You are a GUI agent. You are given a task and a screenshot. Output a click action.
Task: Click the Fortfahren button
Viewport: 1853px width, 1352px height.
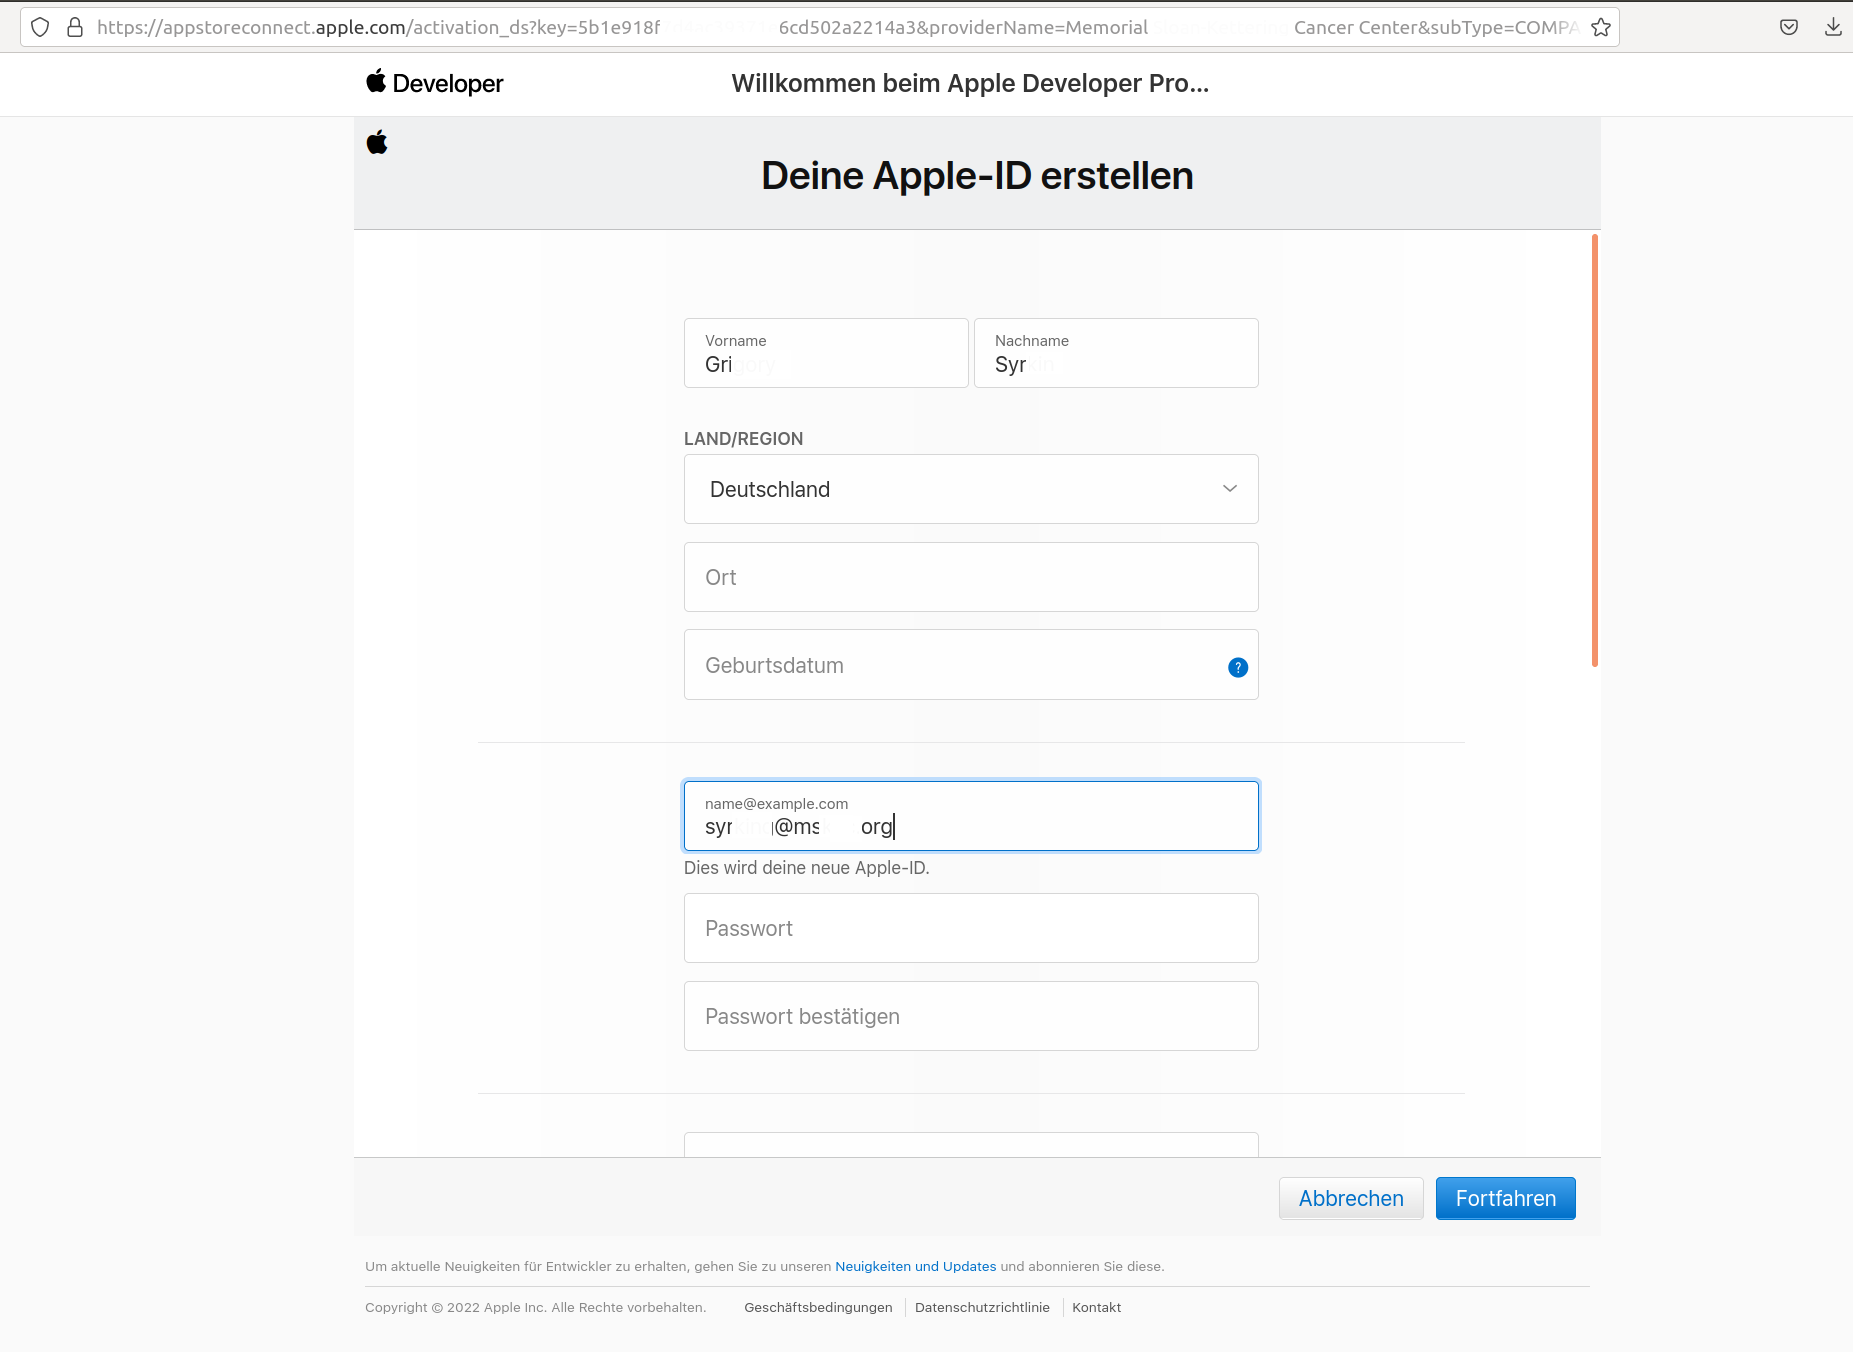(x=1505, y=1198)
